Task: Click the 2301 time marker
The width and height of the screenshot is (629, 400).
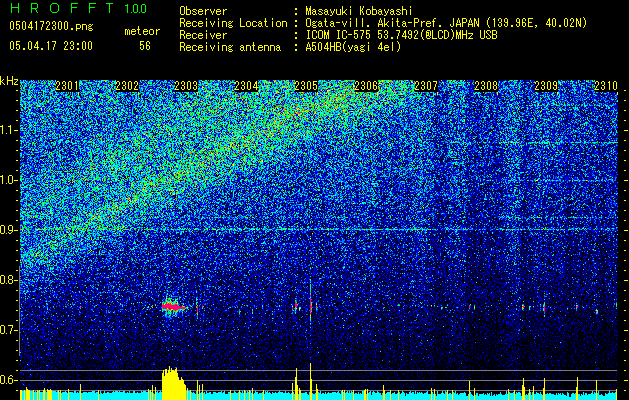Action: 67,86
